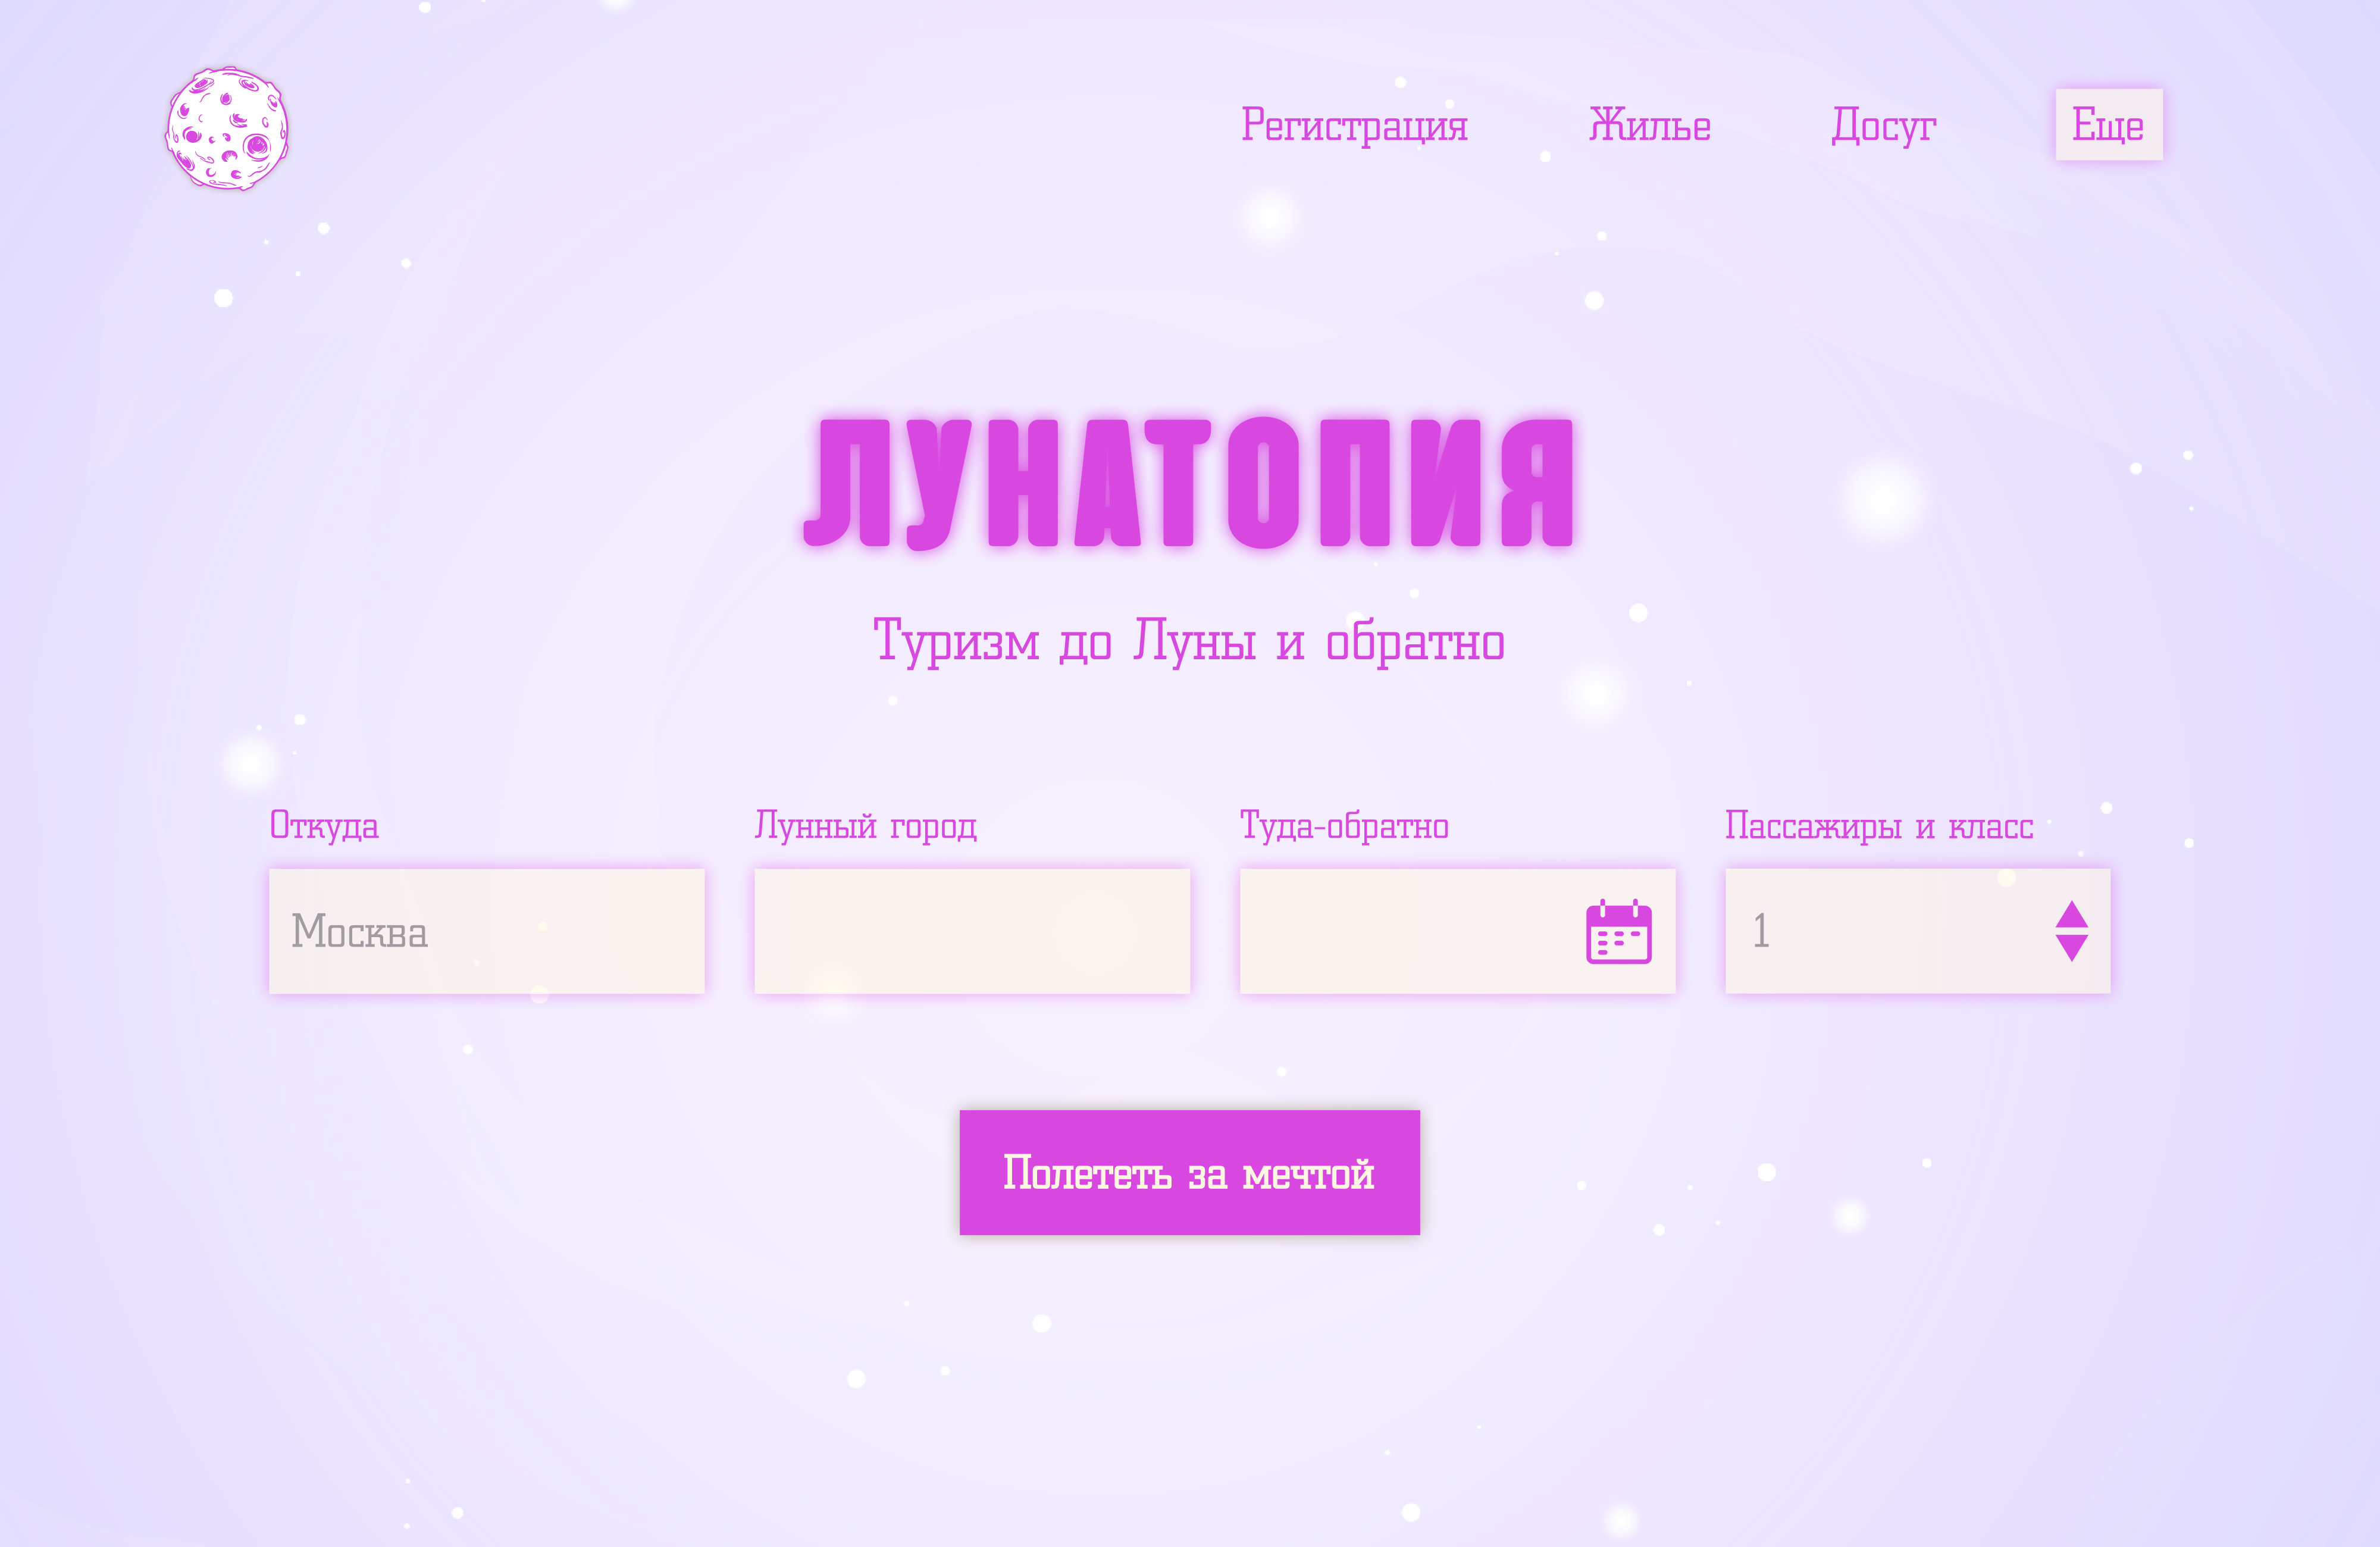
Task: Click the Лунный город label
Action: tap(865, 826)
